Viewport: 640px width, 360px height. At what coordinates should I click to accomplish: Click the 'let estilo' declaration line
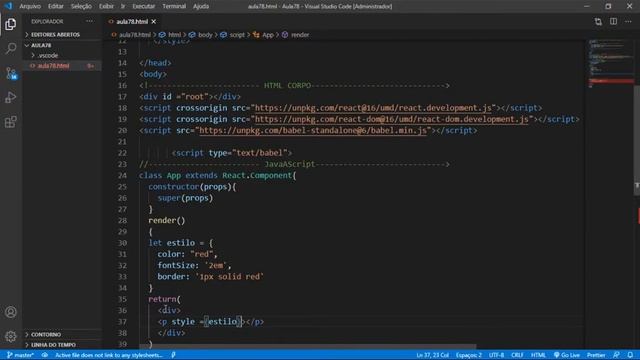180,243
